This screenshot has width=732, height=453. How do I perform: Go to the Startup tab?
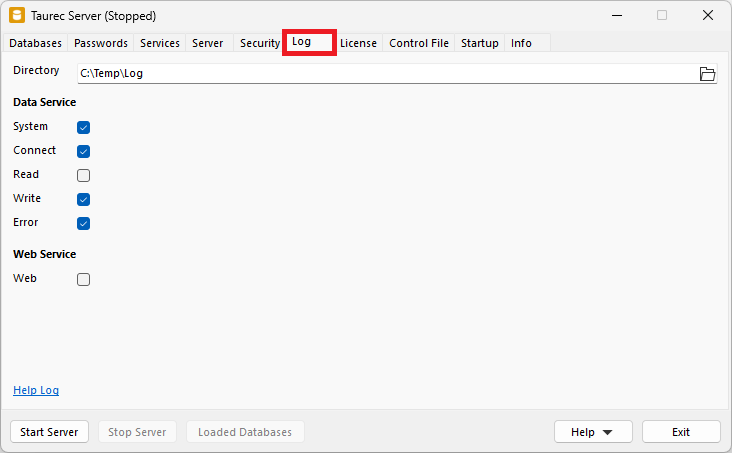pyautogui.click(x=479, y=43)
